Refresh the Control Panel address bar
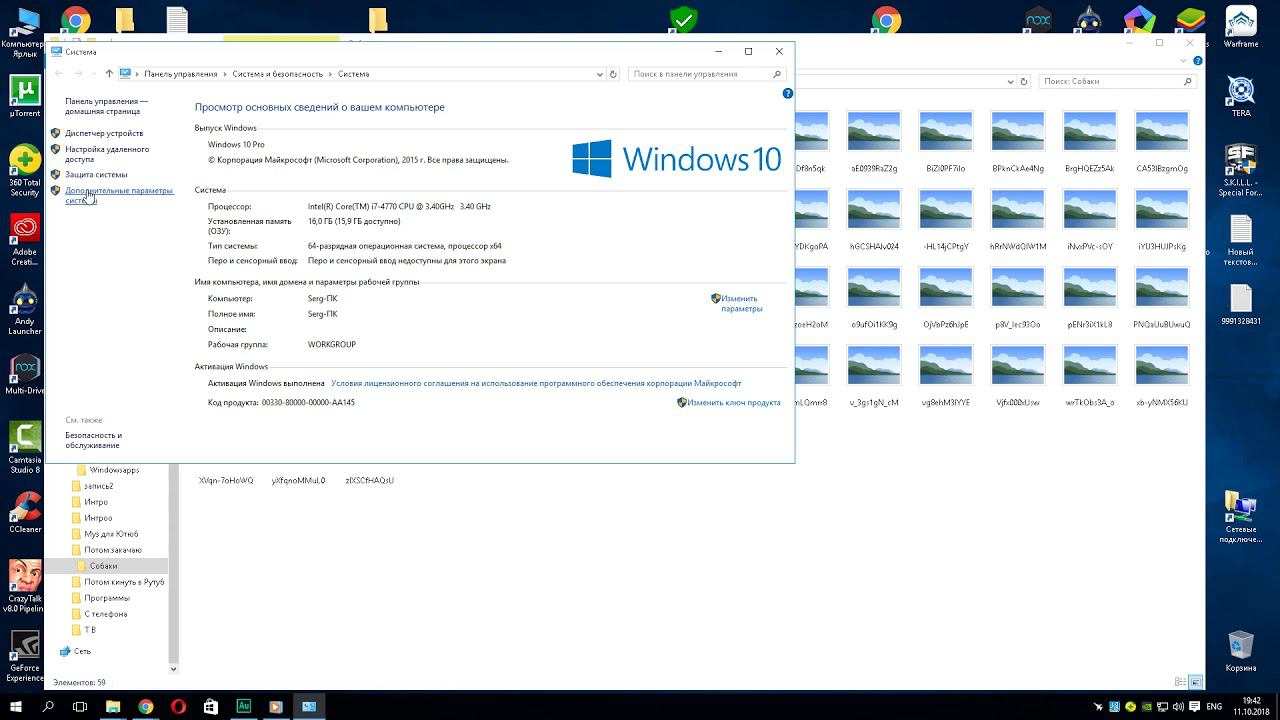1280x720 pixels. [613, 74]
